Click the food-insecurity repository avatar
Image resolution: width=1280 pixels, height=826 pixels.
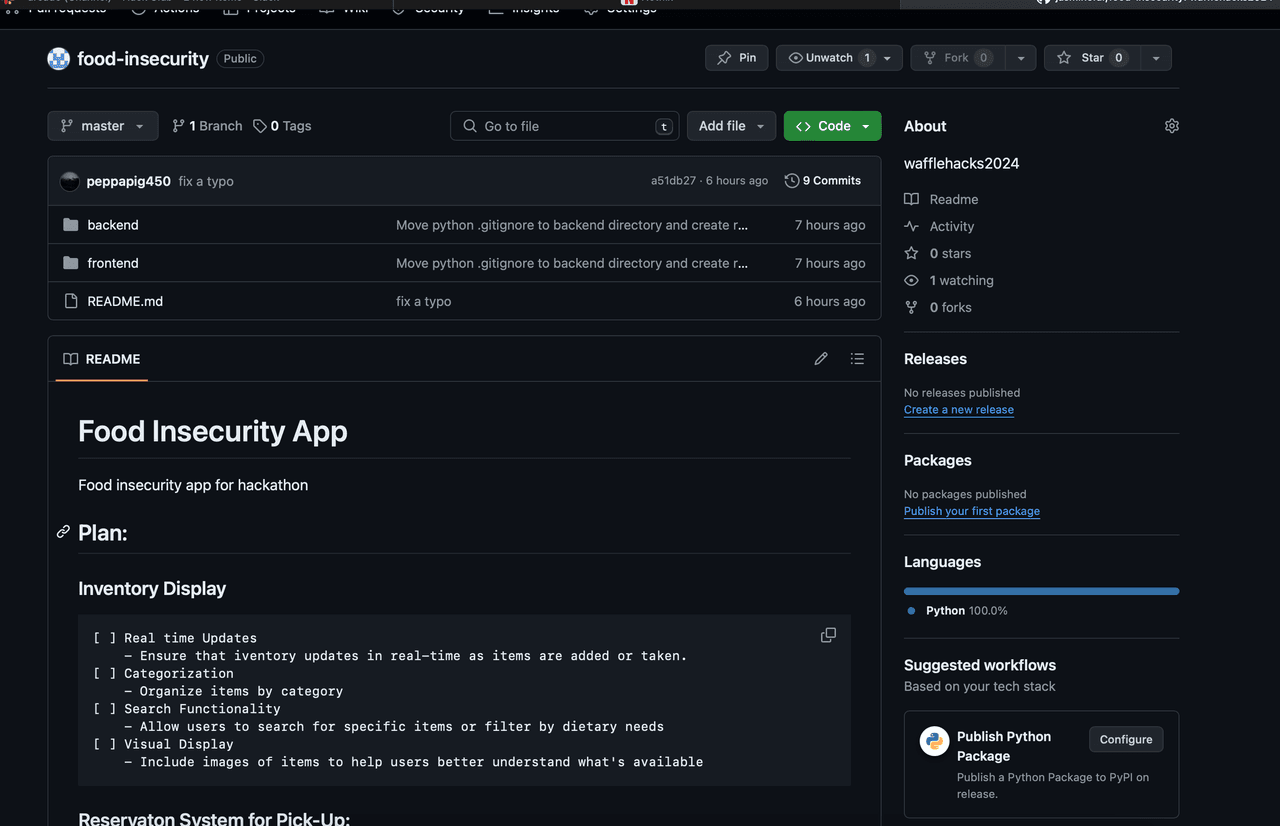(59, 58)
